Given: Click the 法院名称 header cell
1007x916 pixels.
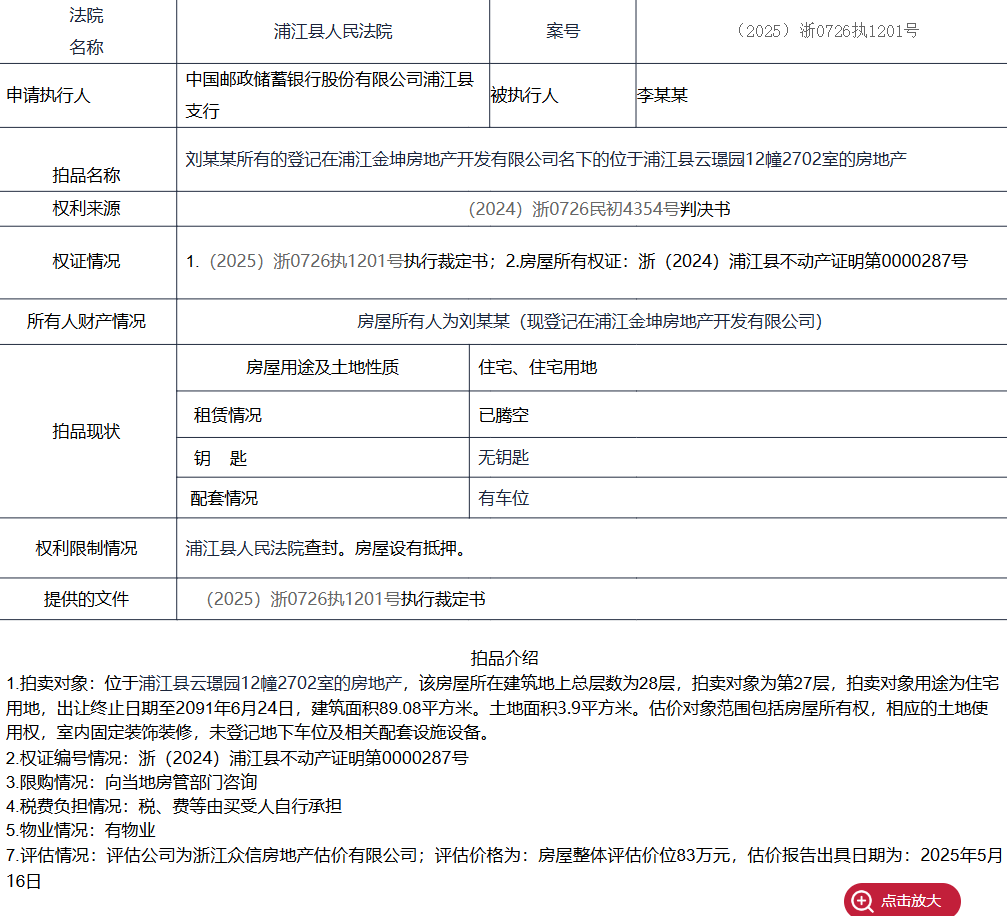Looking at the screenshot, I should click(x=87, y=31).
